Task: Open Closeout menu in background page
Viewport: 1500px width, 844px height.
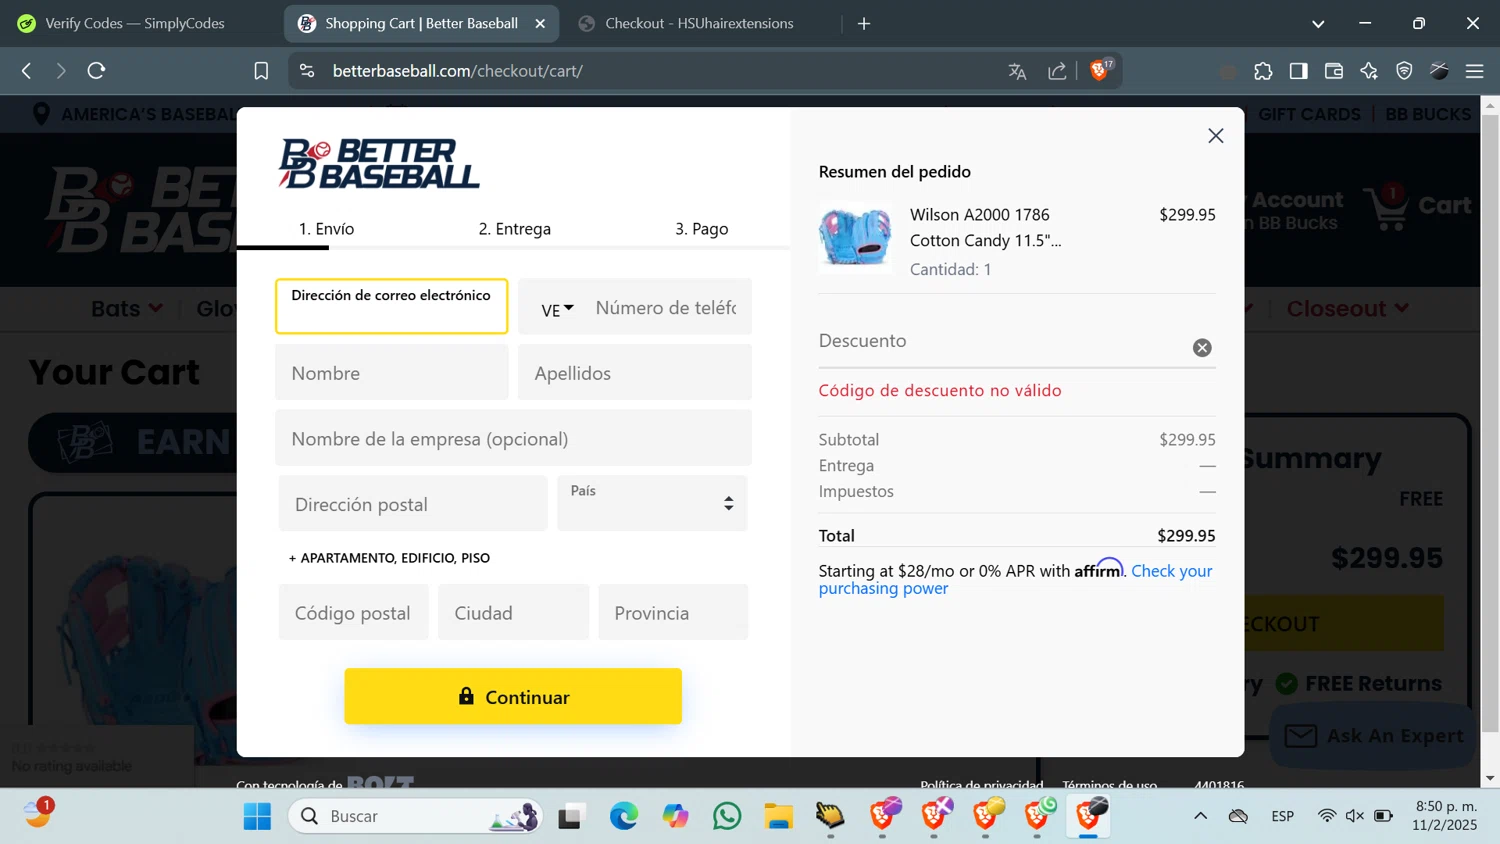Action: [1347, 309]
